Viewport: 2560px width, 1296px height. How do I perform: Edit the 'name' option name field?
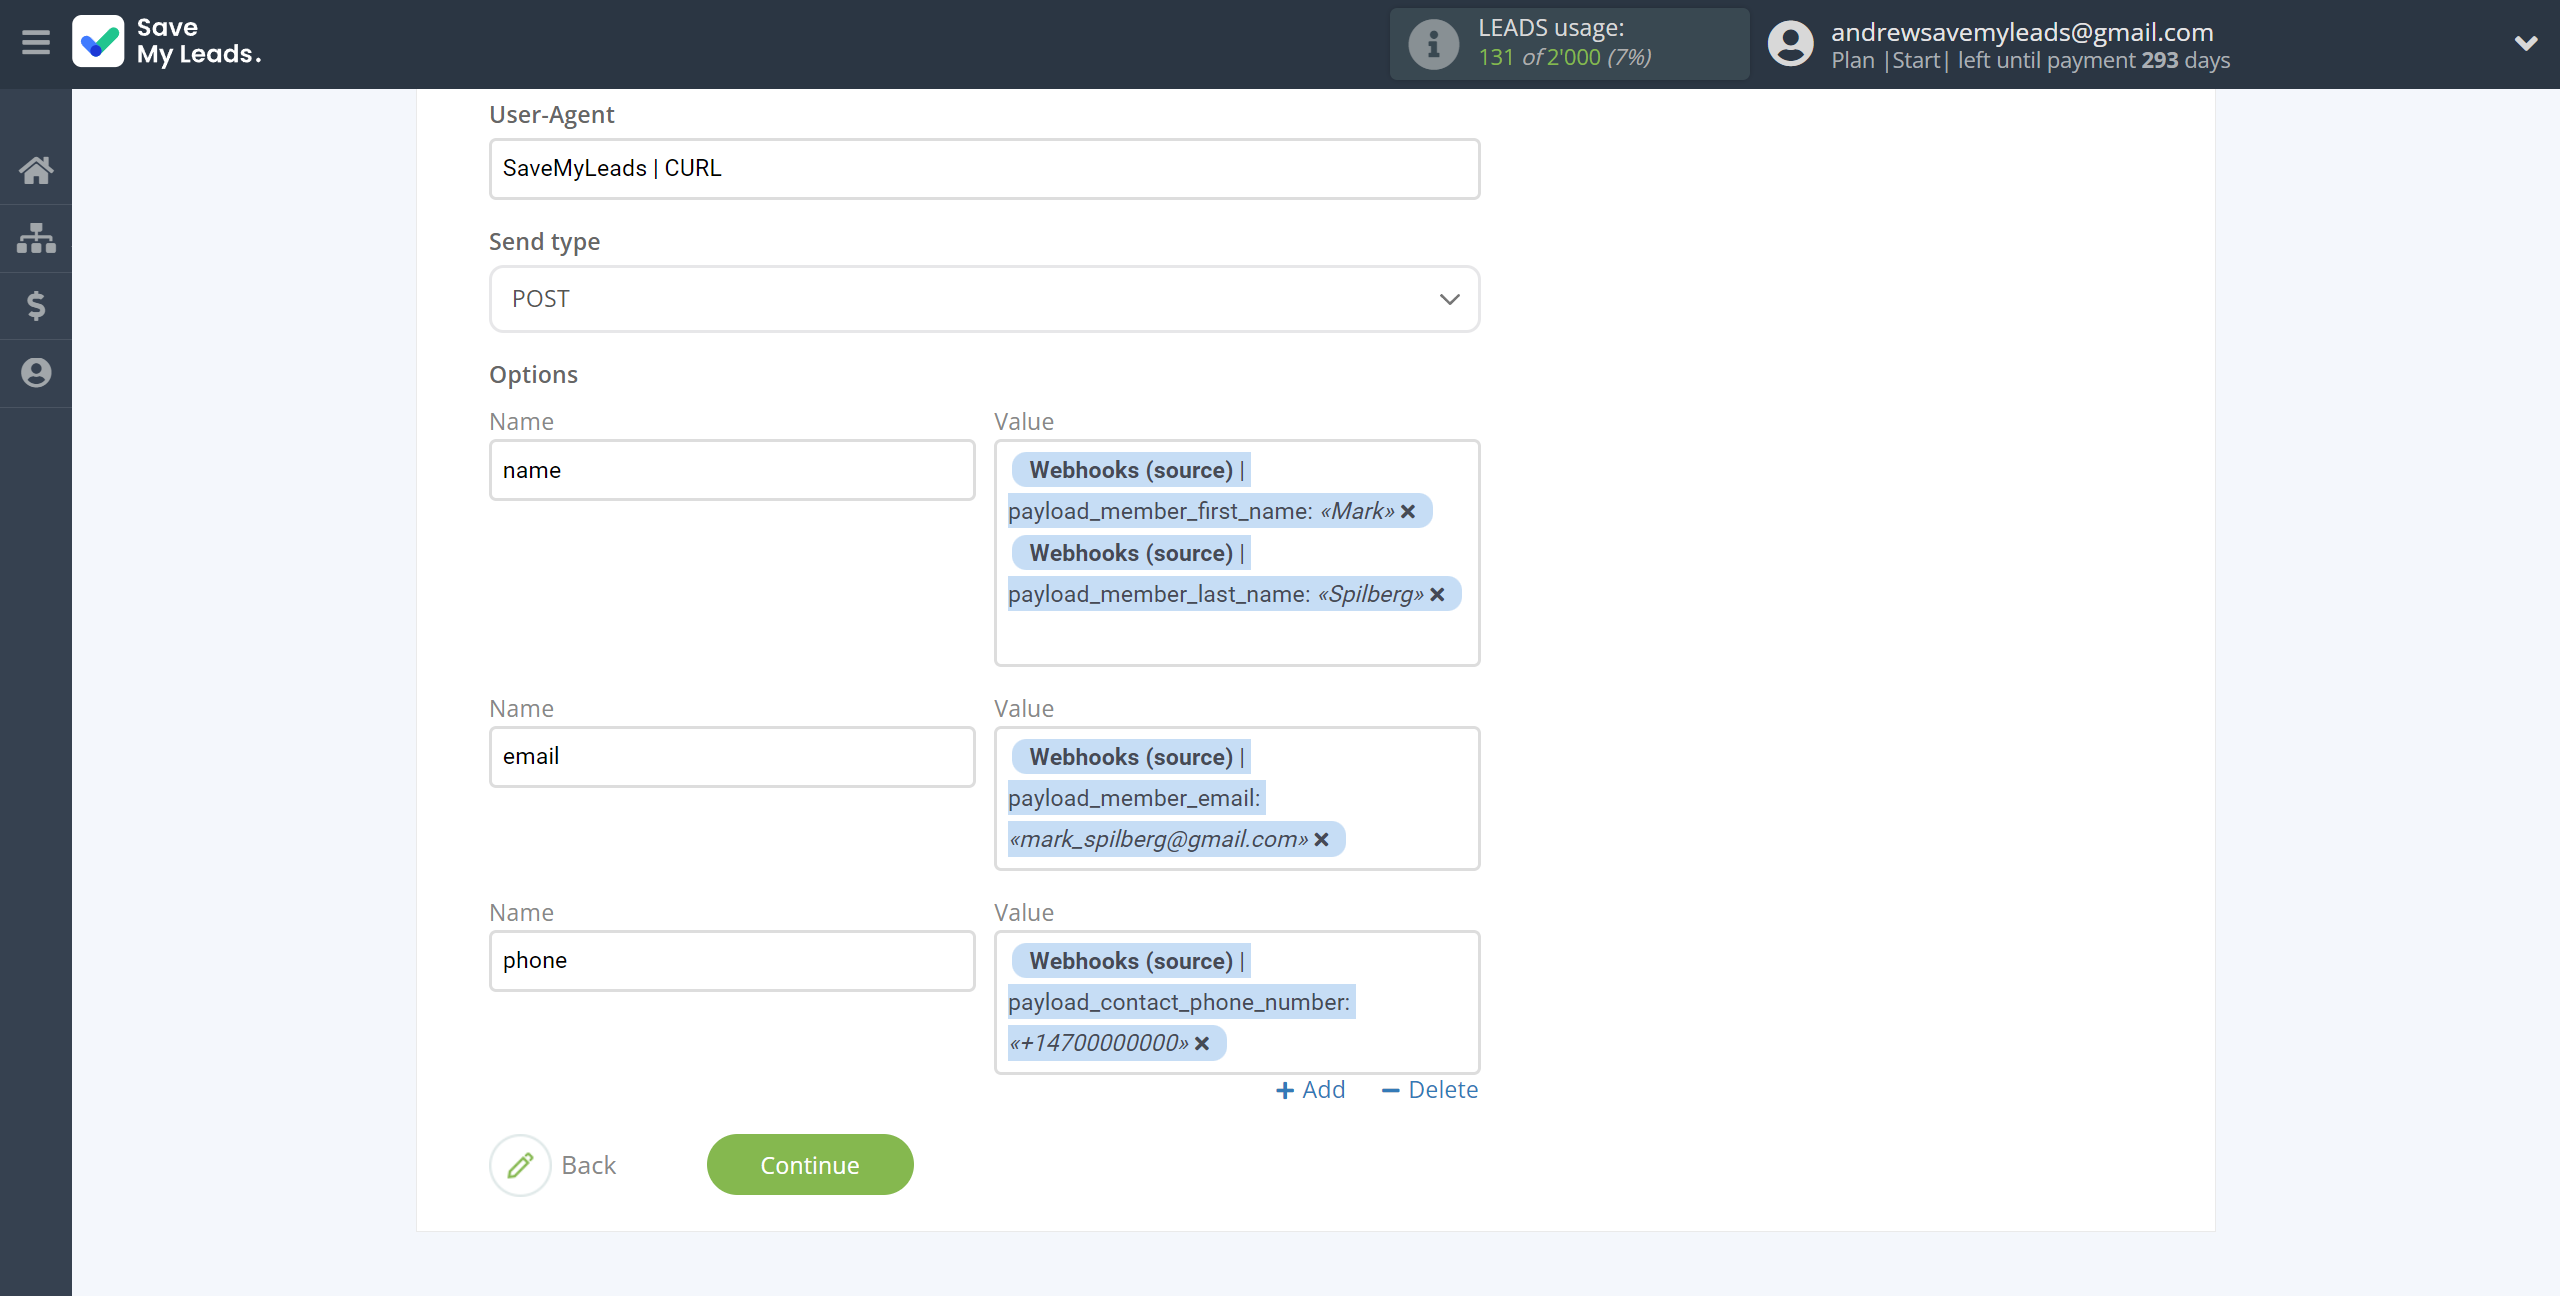732,470
